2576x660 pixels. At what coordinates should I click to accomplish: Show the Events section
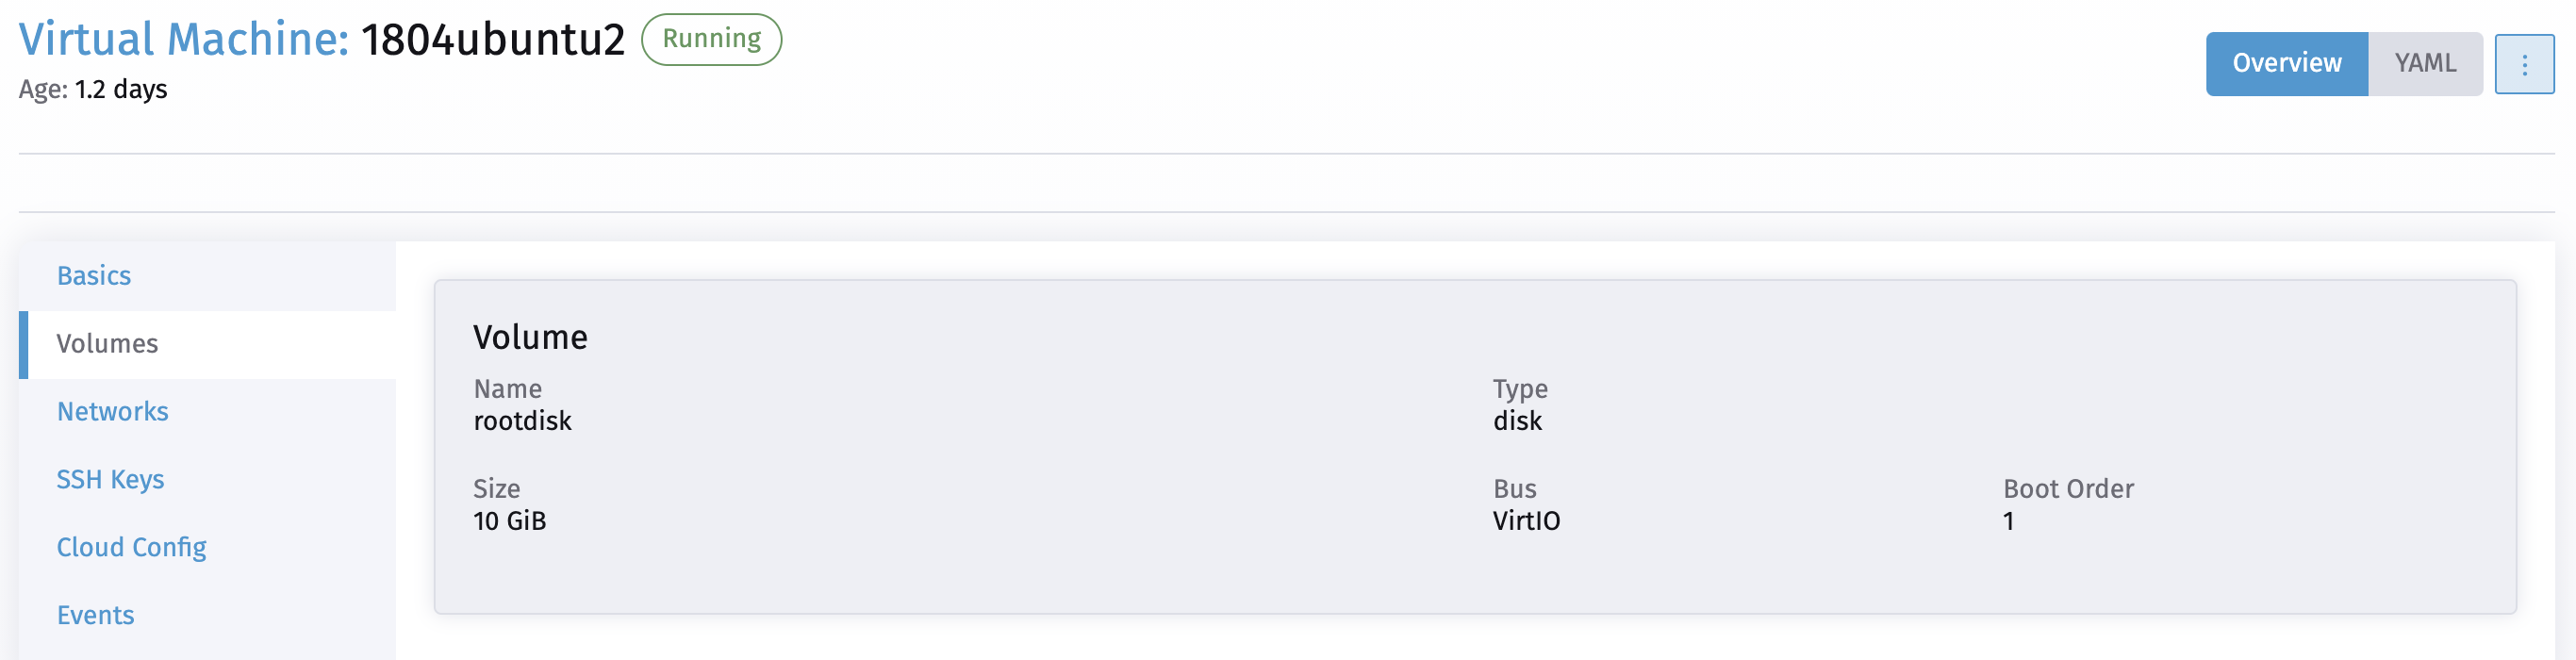(x=95, y=615)
